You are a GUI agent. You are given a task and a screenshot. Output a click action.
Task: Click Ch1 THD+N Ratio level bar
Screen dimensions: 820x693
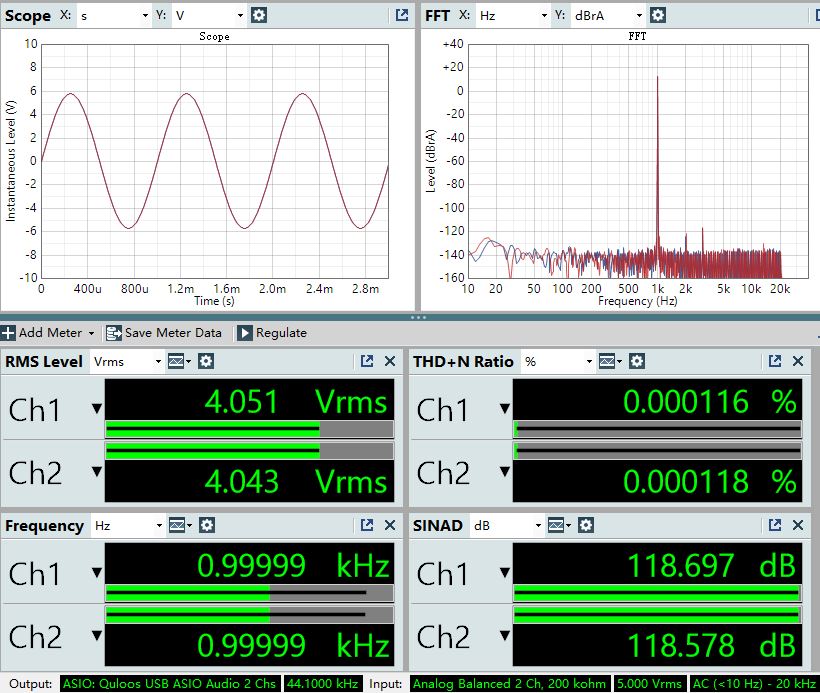[657, 429]
